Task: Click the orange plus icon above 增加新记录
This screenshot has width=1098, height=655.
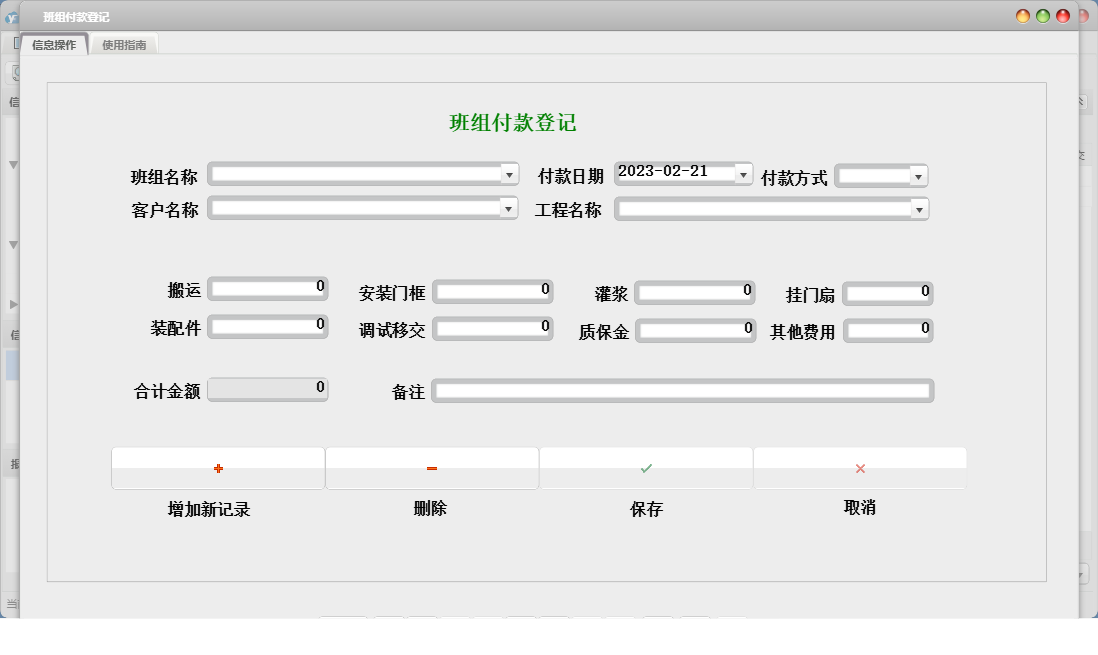Action: tap(217, 467)
